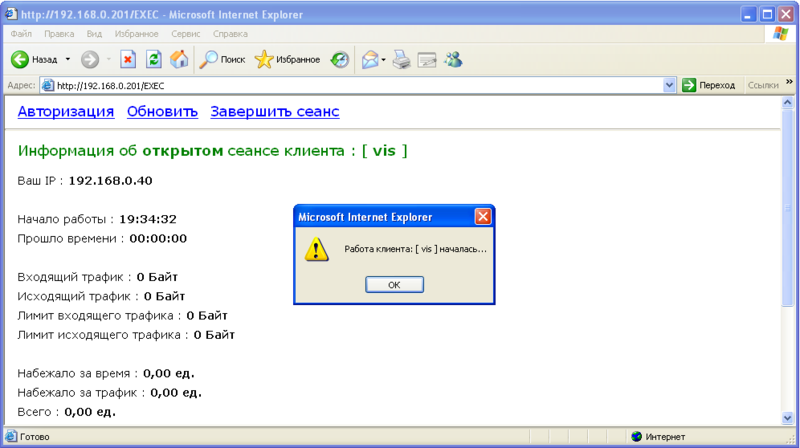
Task: Open the Файл menu
Action: [21, 34]
